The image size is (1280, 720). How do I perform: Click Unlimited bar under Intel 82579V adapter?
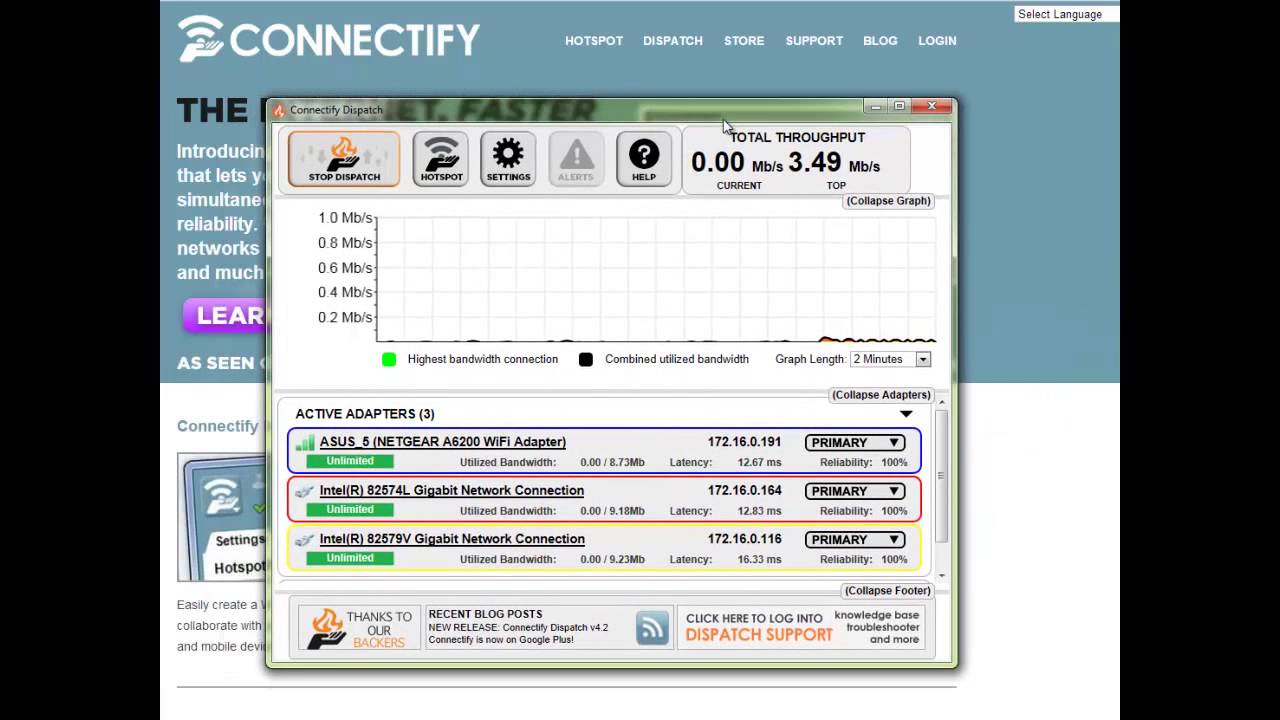click(350, 558)
